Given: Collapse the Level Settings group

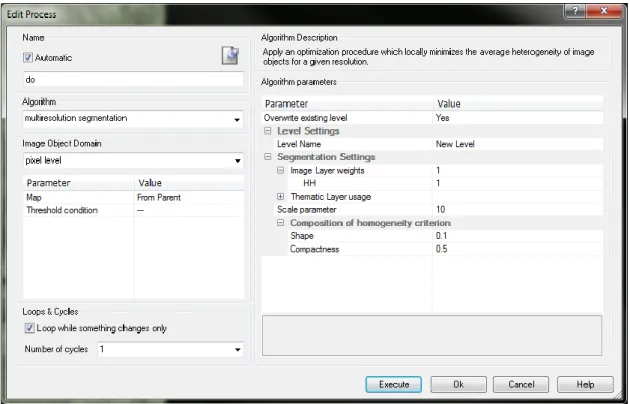Looking at the screenshot, I should click(268, 131).
